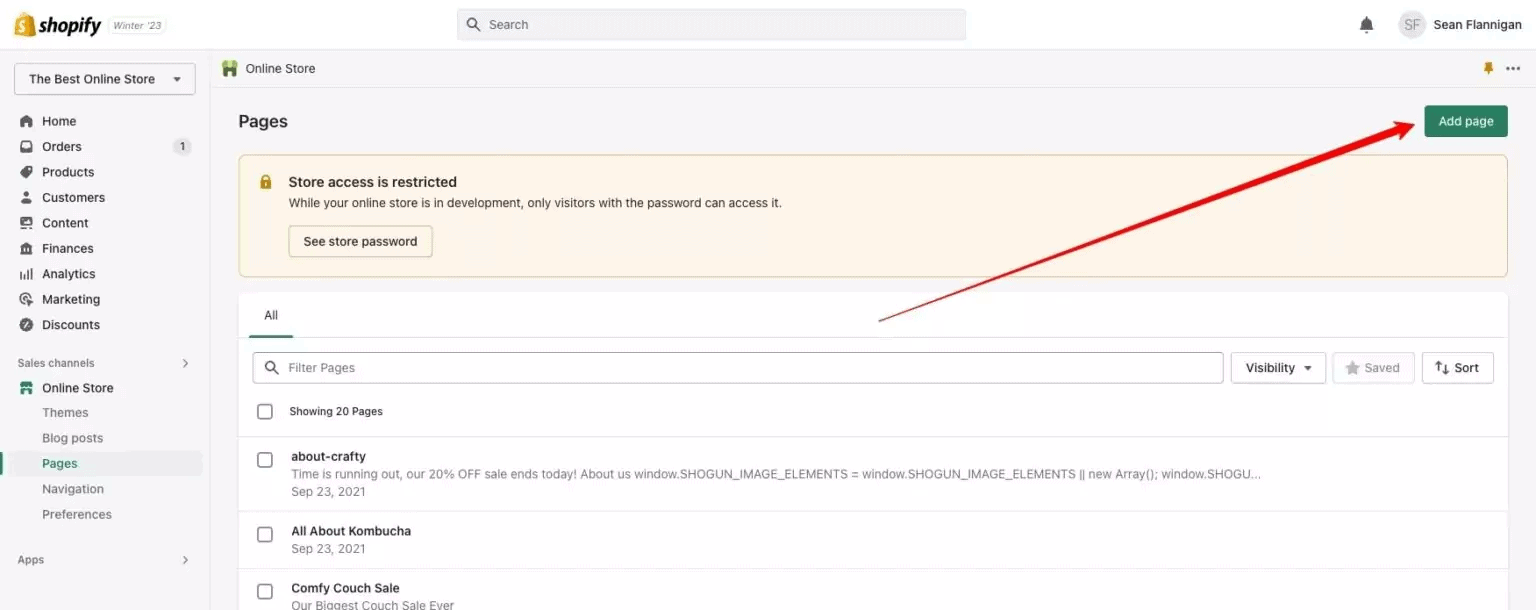Open the notifications bell
Image resolution: width=1536 pixels, height=610 pixels.
(x=1365, y=24)
